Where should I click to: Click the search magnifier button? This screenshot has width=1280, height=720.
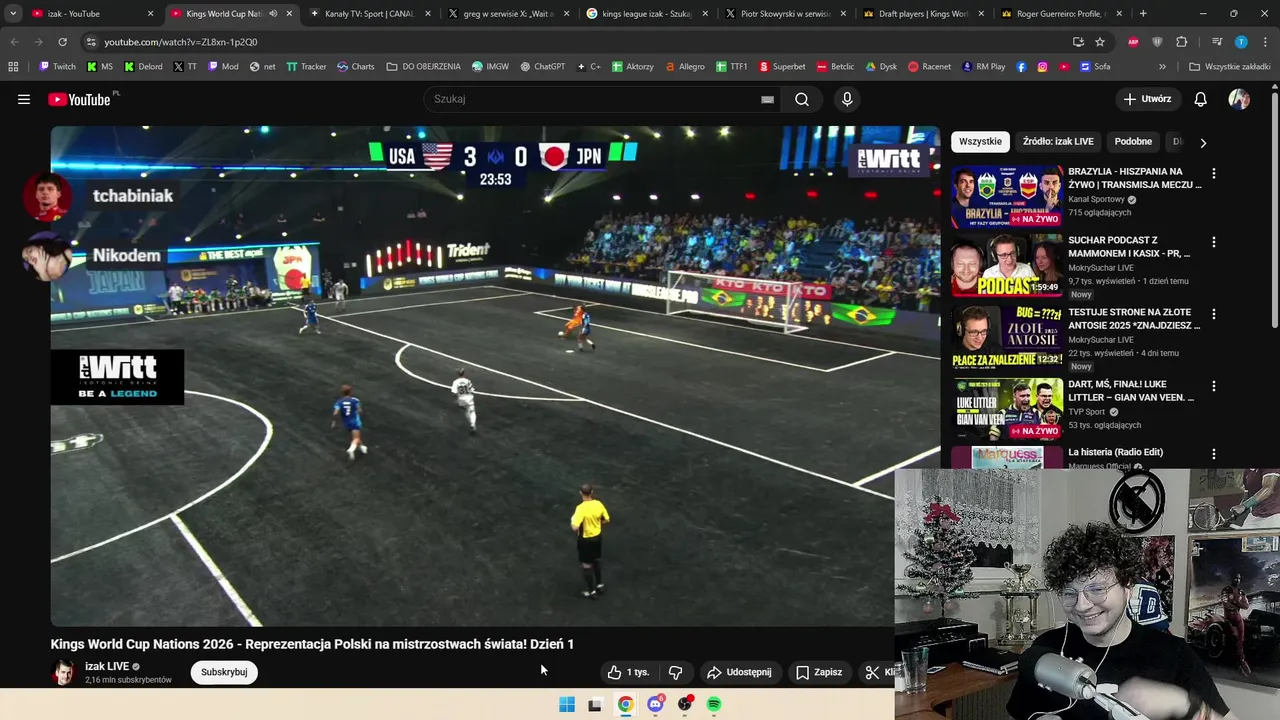coord(802,99)
